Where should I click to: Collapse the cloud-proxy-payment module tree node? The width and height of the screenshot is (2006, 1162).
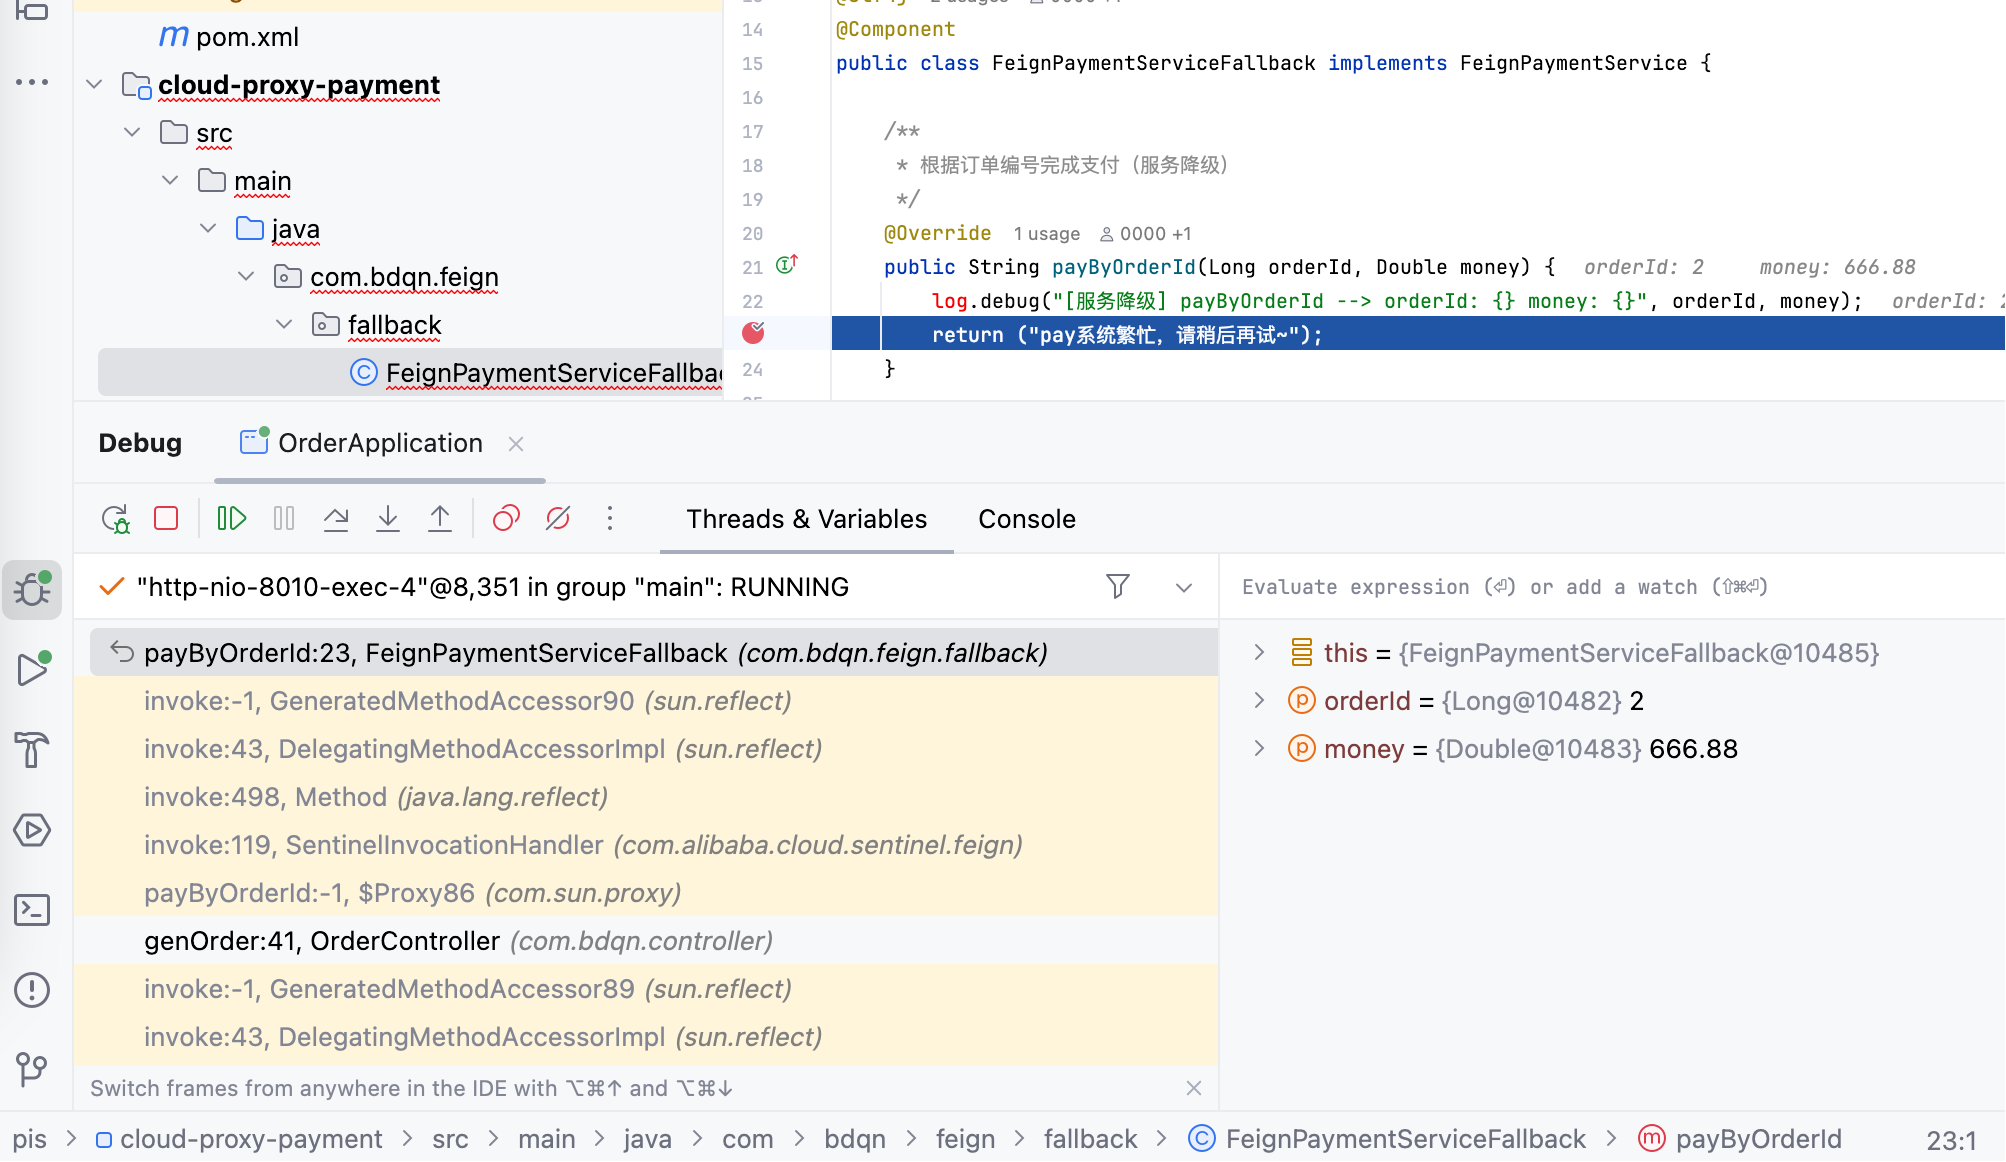pos(95,85)
